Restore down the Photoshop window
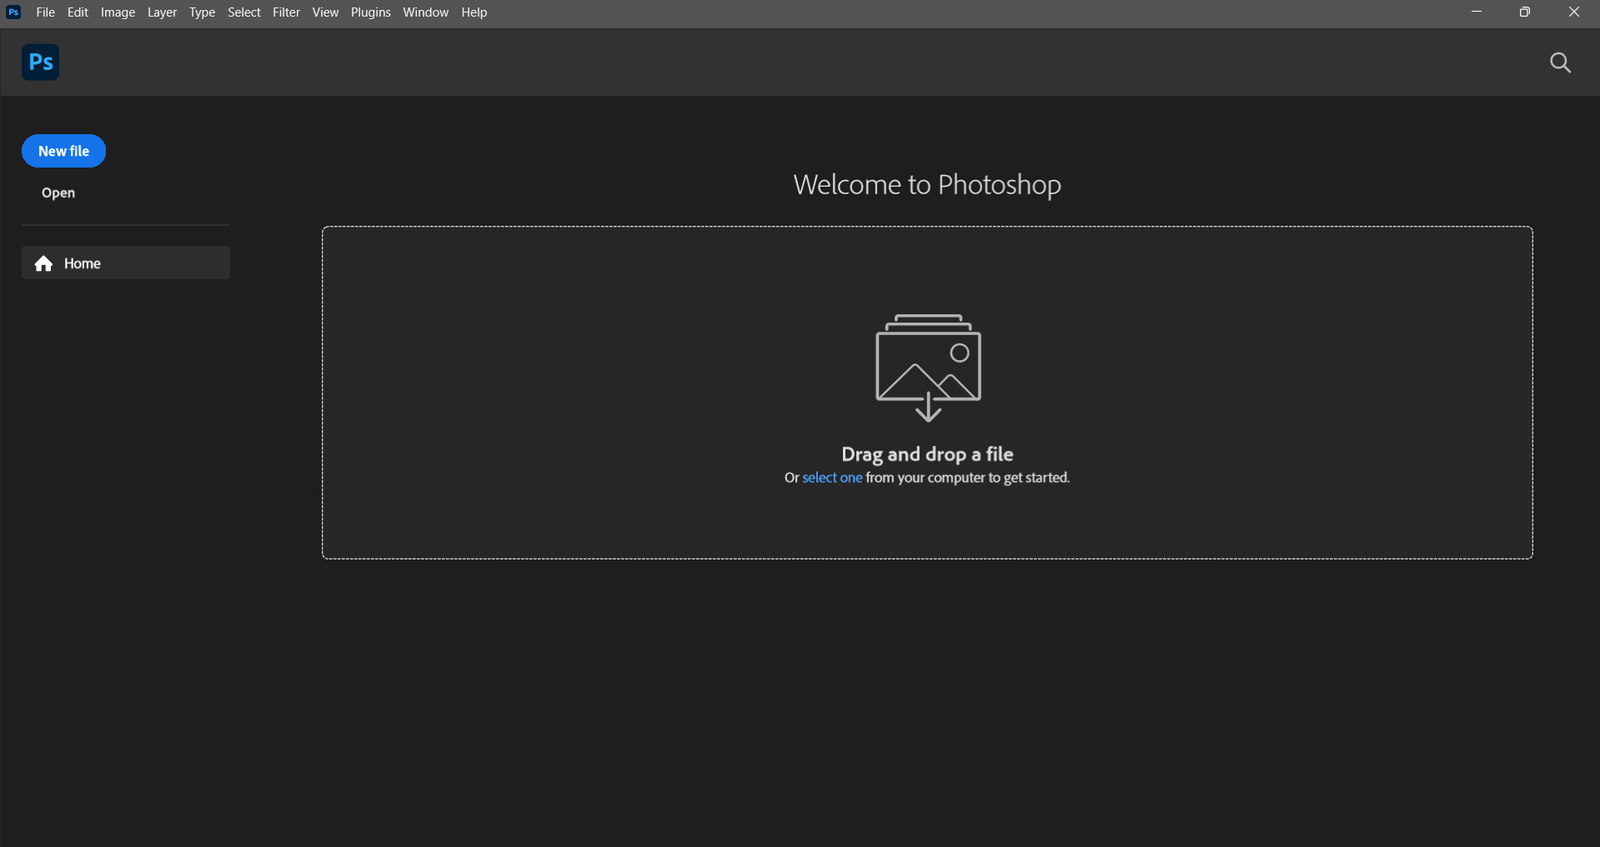This screenshot has width=1600, height=847. pyautogui.click(x=1524, y=12)
